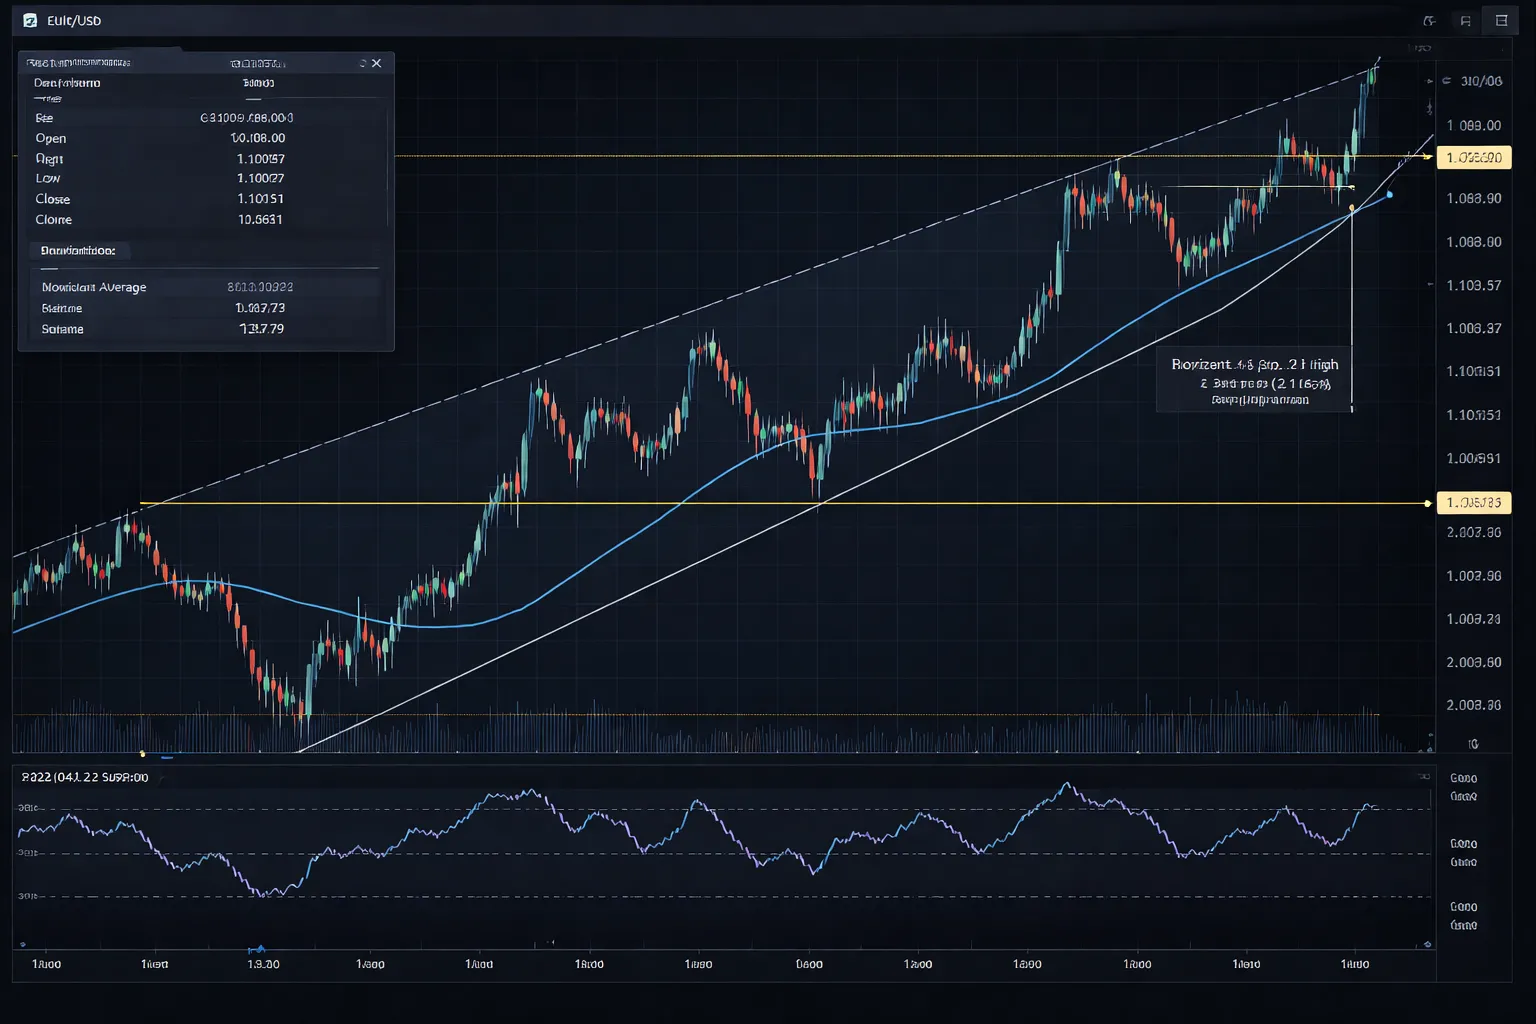The width and height of the screenshot is (1536, 1024).
Task: Click the blue endpoint dot of the moving average
Action: tap(1389, 194)
